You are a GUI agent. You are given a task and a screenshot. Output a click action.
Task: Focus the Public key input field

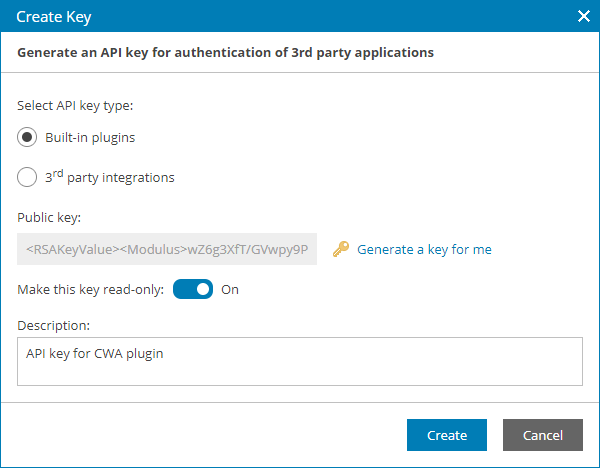pyautogui.click(x=167, y=250)
